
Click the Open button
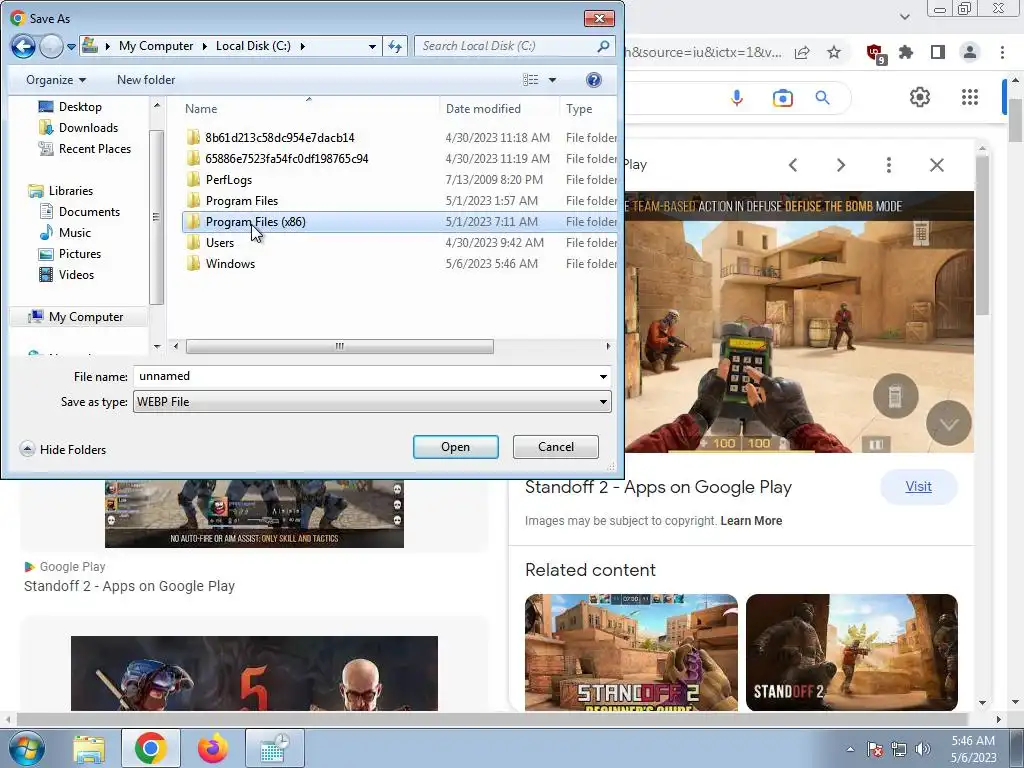tap(455, 447)
